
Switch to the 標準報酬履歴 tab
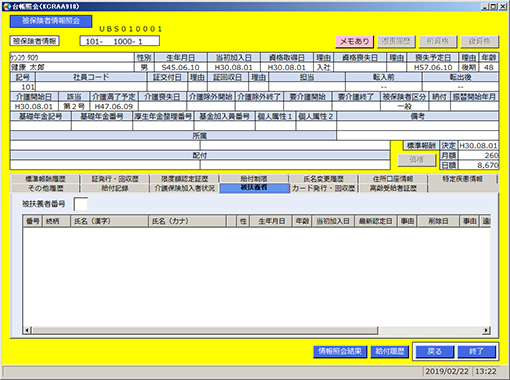pos(45,179)
